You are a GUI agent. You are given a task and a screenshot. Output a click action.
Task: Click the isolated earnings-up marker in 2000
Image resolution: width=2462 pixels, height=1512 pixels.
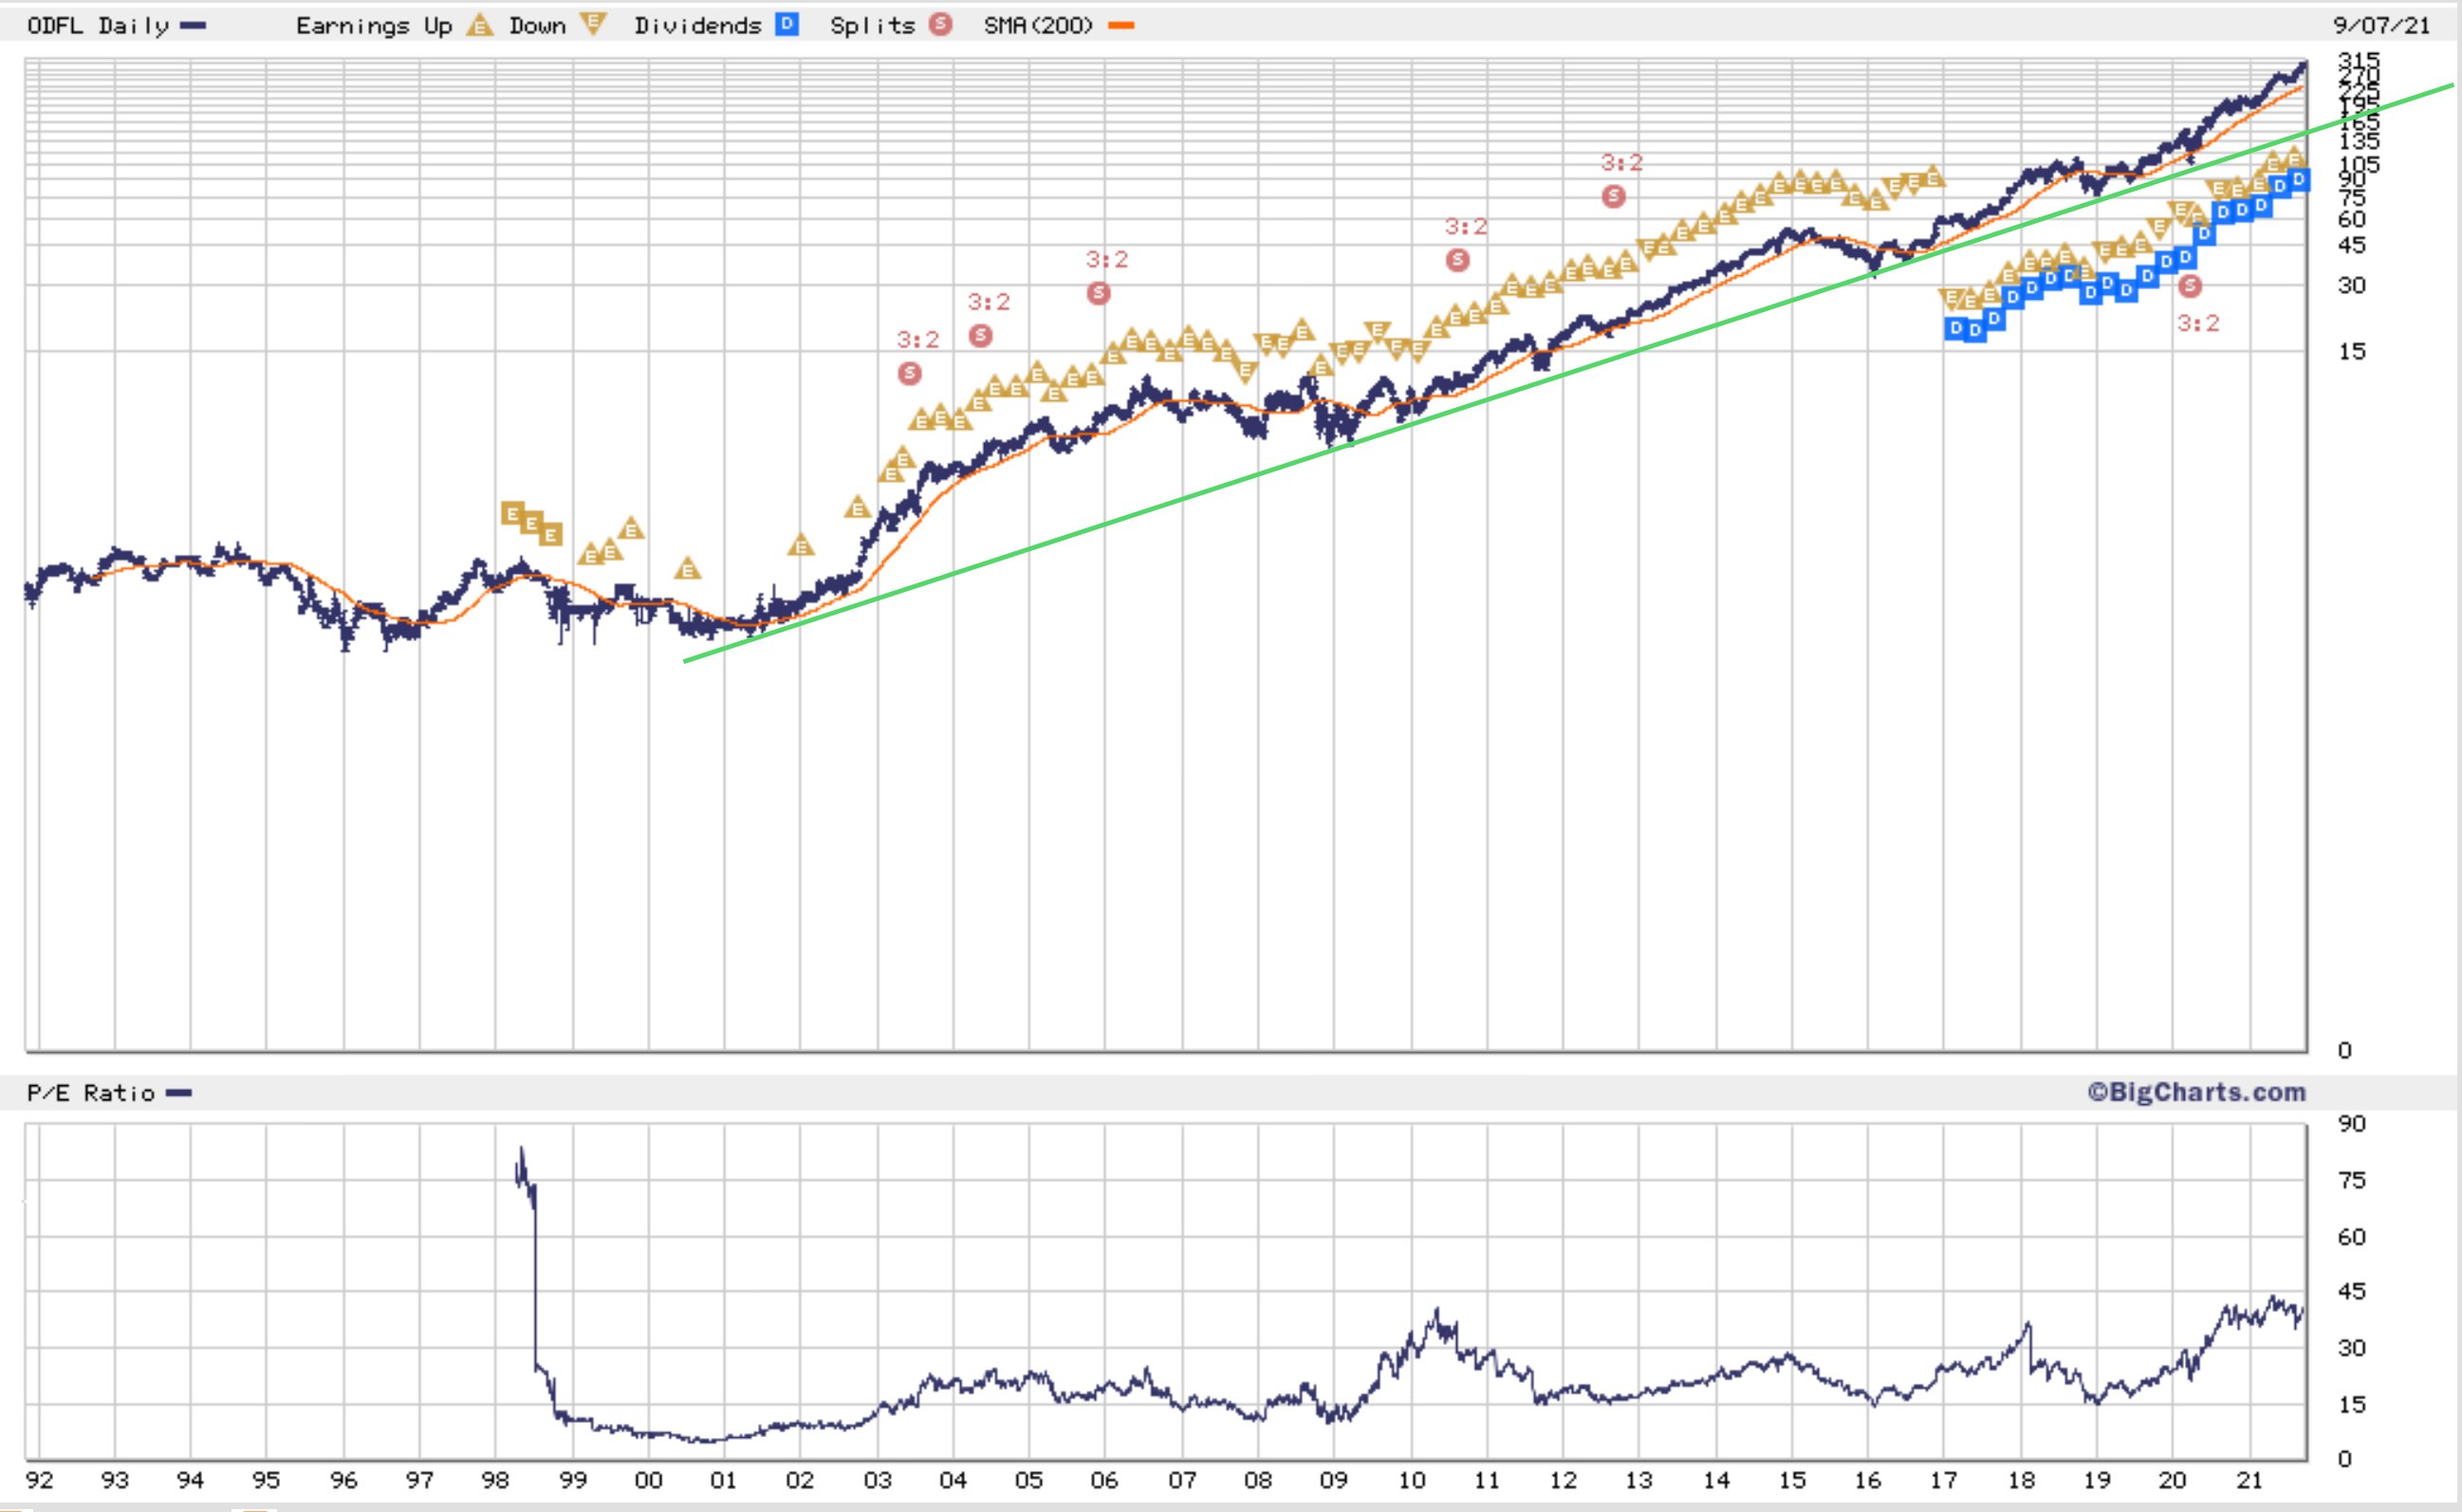click(x=687, y=569)
